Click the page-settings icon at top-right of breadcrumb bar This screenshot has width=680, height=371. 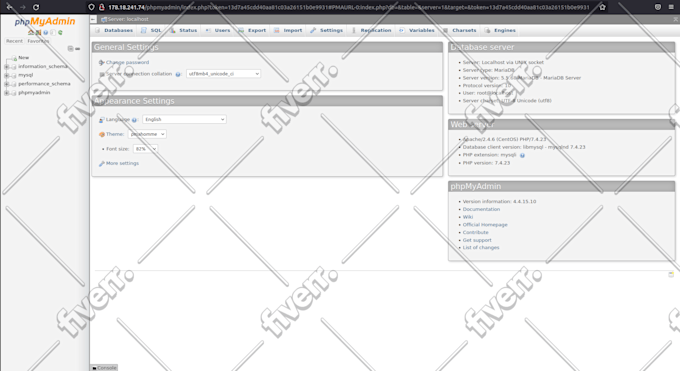tap(676, 19)
